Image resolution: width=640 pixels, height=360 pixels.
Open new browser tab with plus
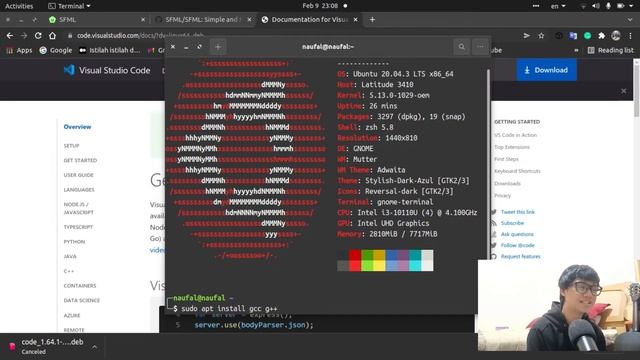(x=372, y=19)
